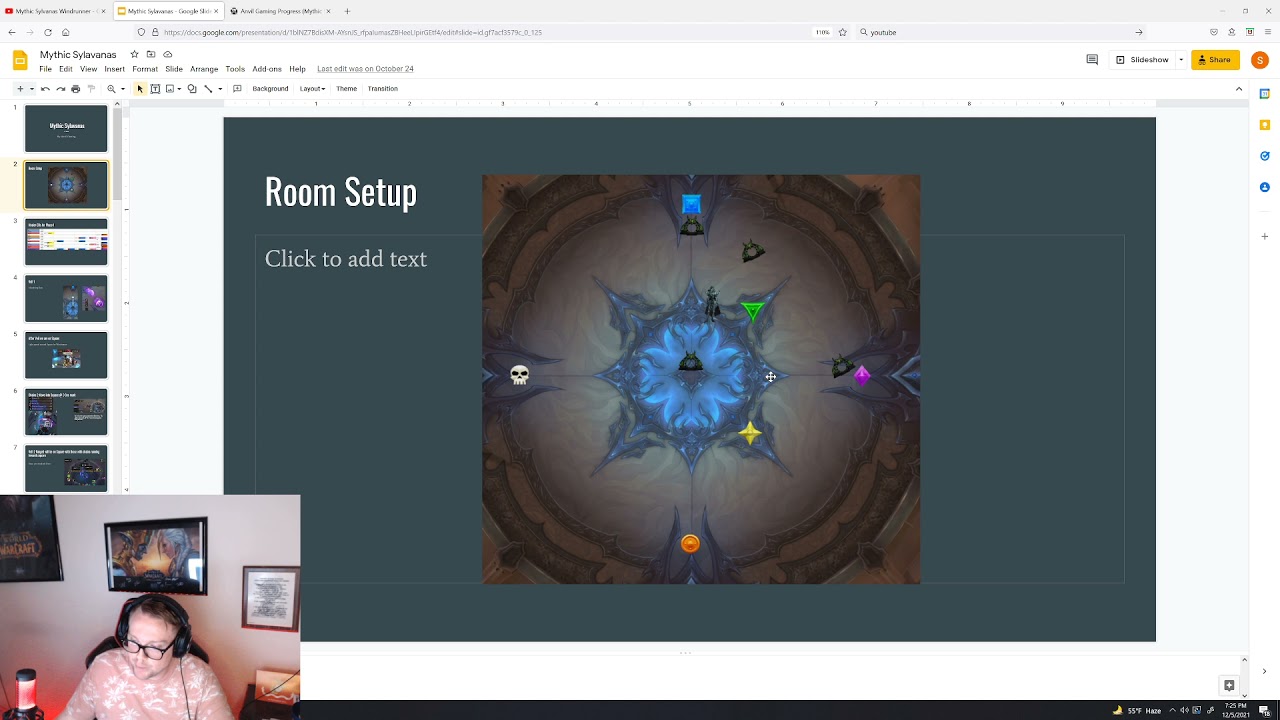Open the Tools menu
The height and width of the screenshot is (720, 1280).
tap(235, 69)
